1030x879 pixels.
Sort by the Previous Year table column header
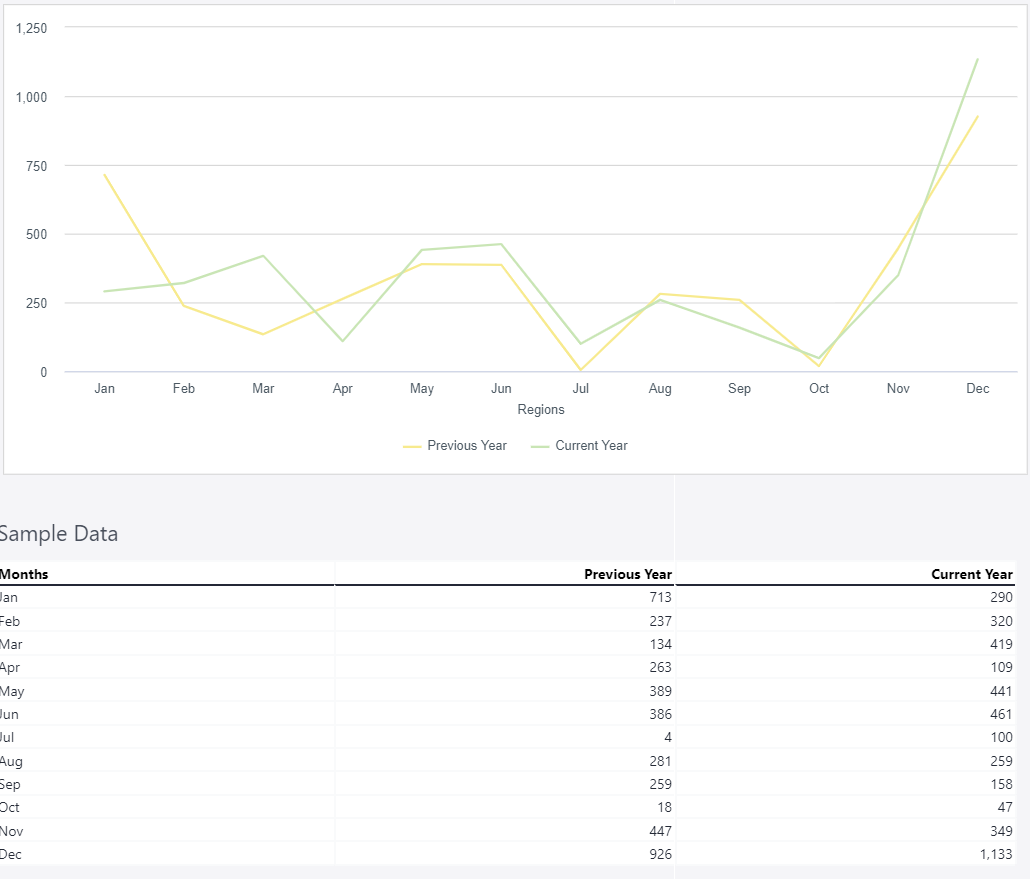(x=628, y=574)
